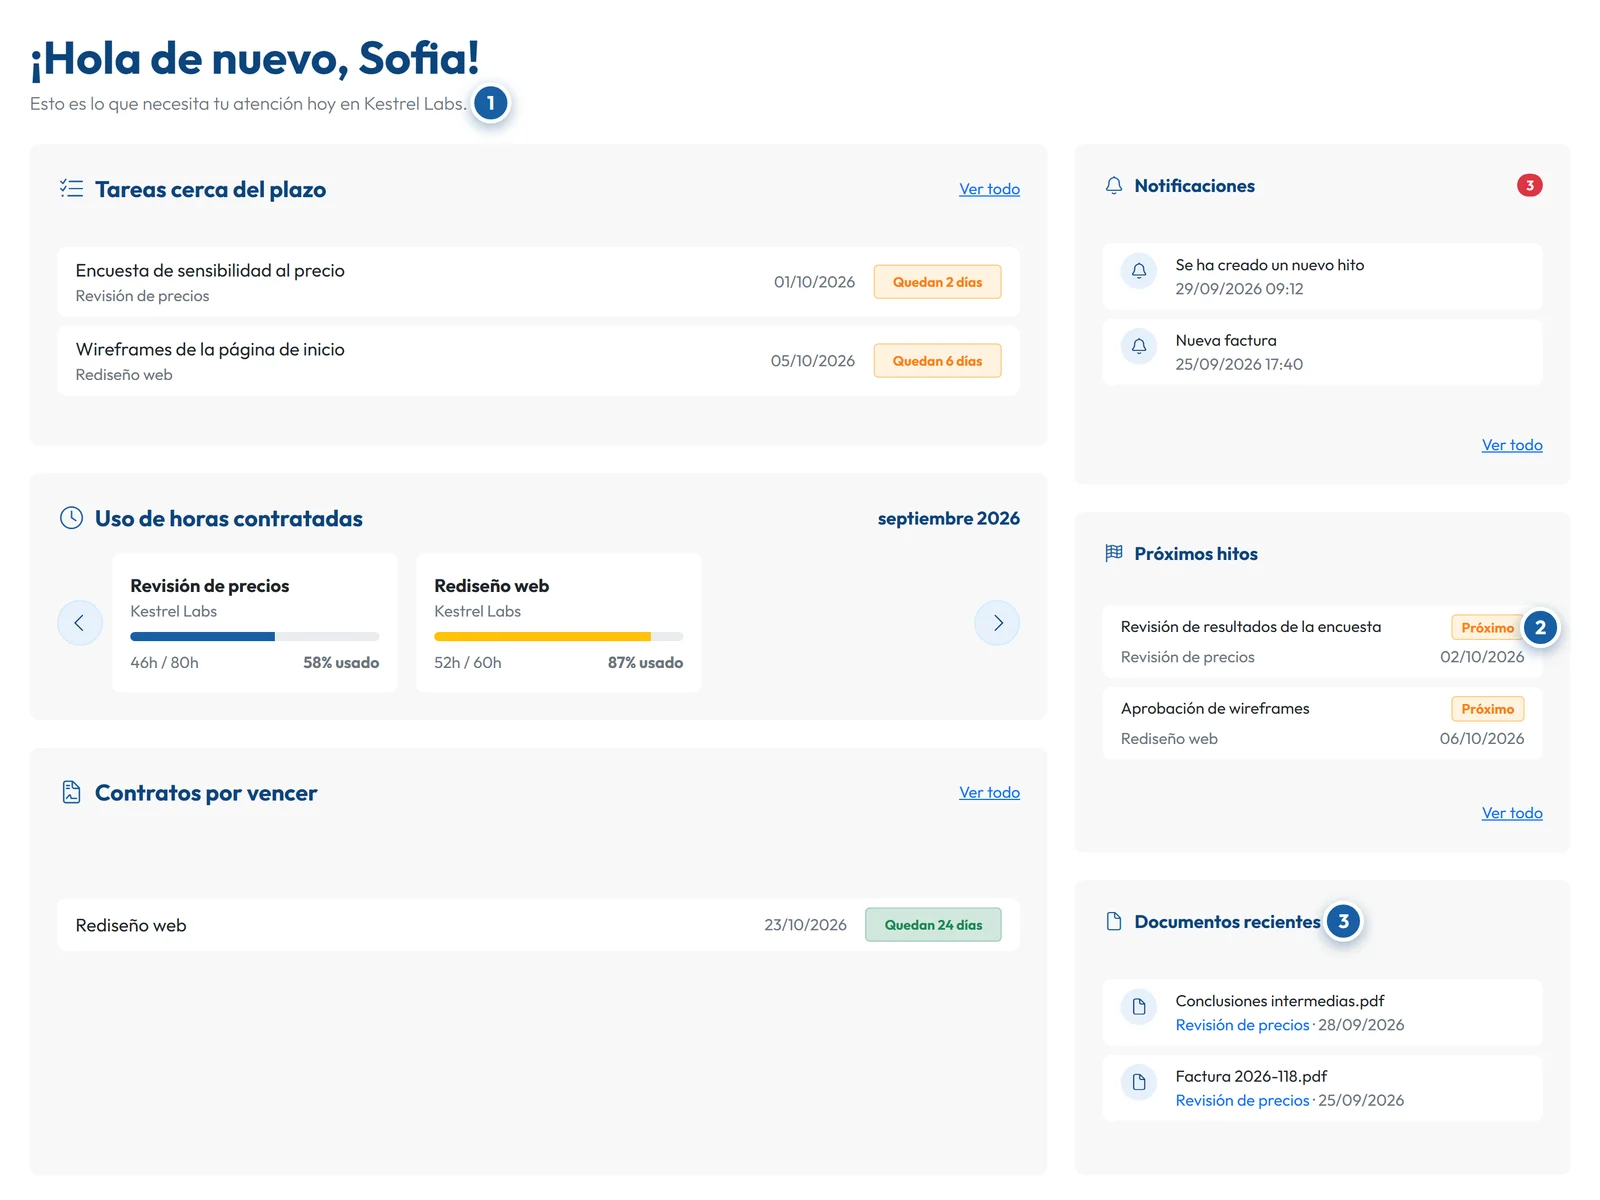The image size is (1600, 1200).
Task: Open the Revisión de precios hours card title
Action: pyautogui.click(x=210, y=586)
